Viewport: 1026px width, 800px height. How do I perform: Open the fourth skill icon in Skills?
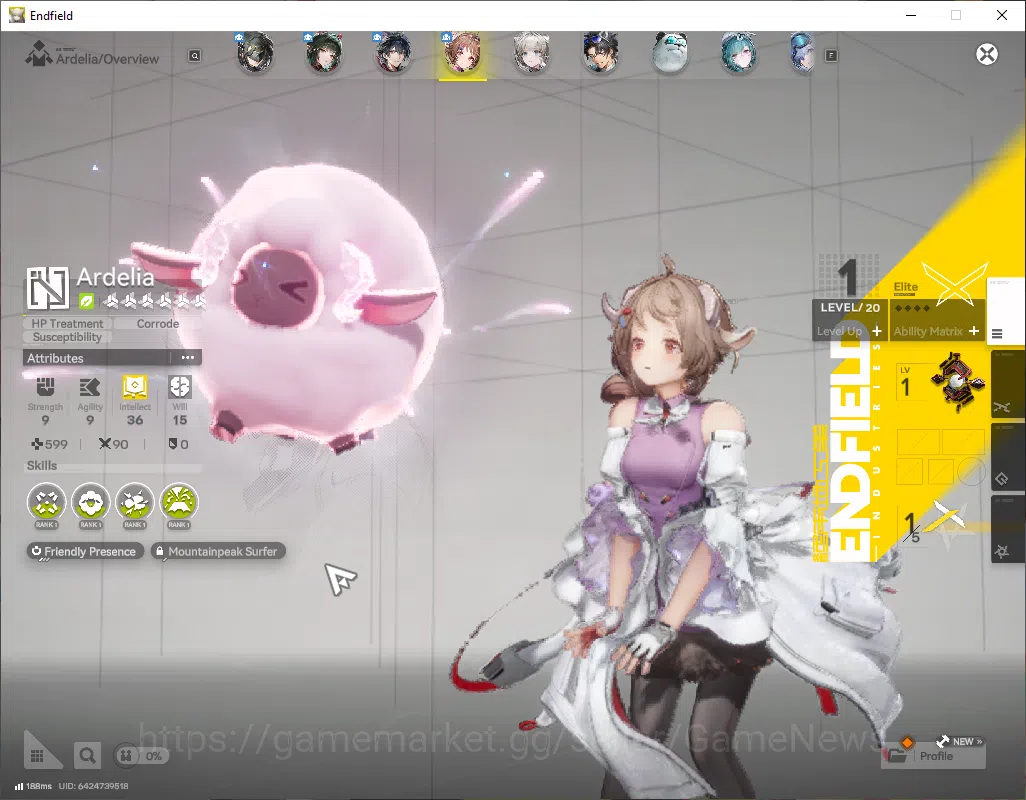point(179,502)
